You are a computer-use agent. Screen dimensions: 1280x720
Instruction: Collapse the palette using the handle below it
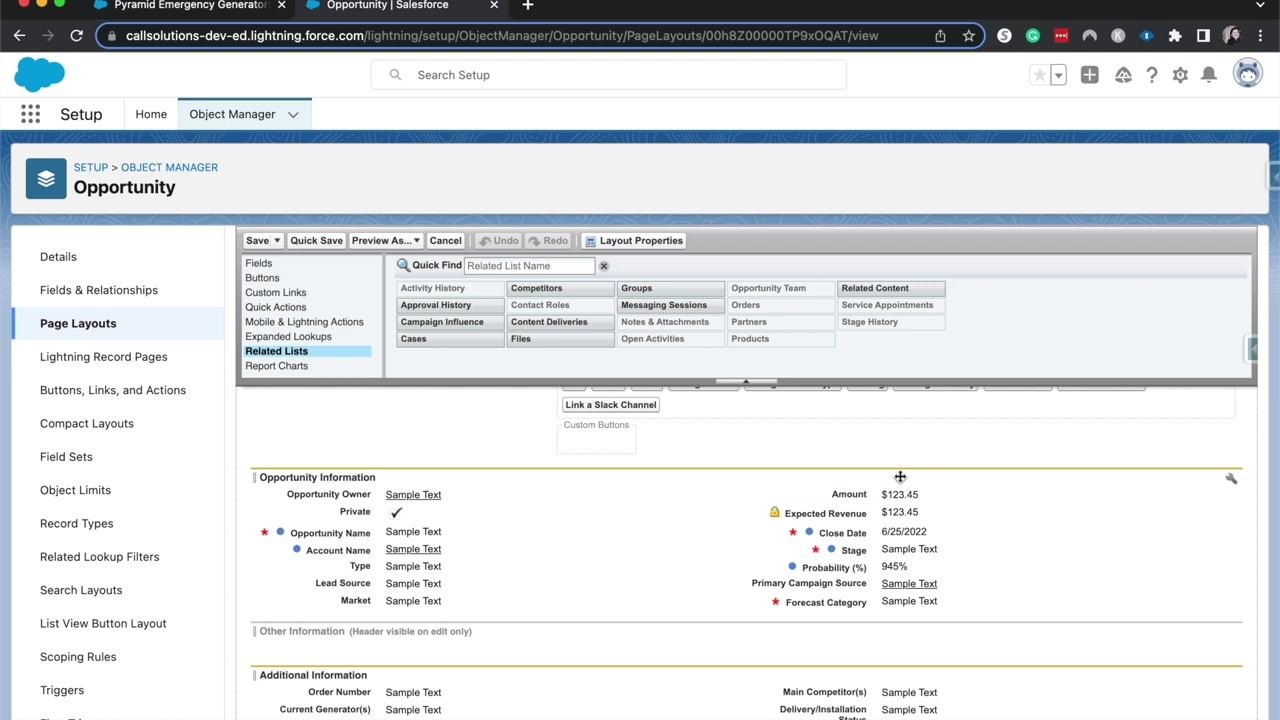click(745, 381)
